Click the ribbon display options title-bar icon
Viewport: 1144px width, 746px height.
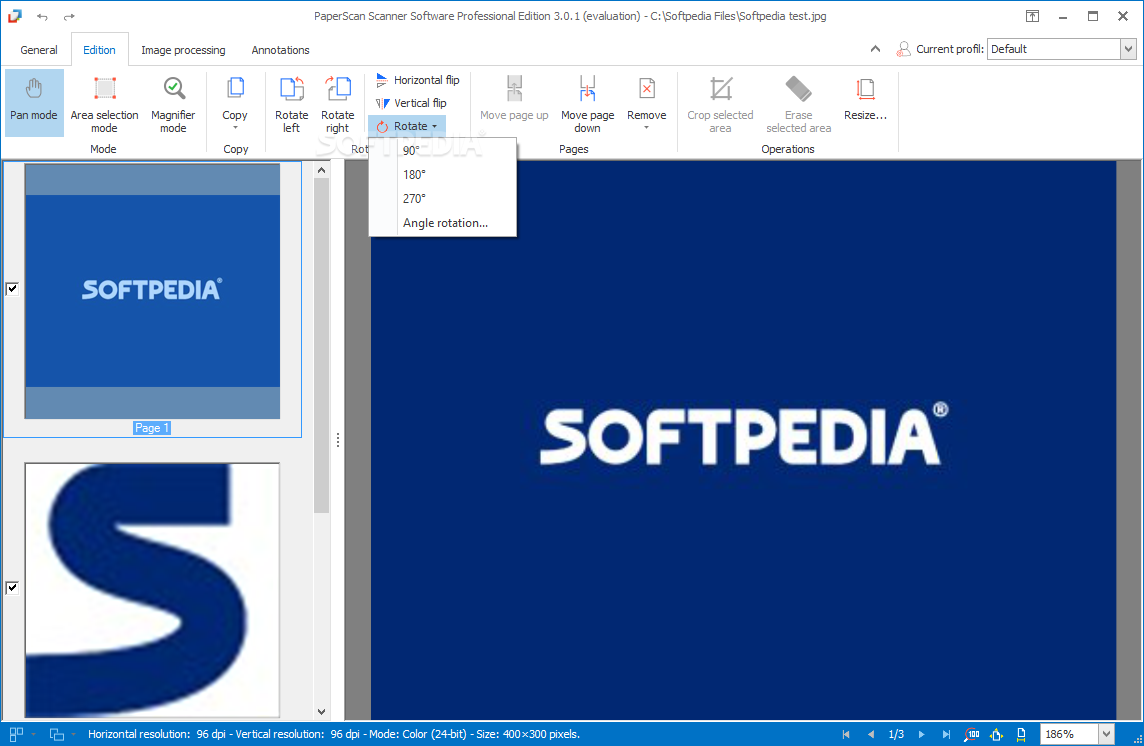point(1032,16)
